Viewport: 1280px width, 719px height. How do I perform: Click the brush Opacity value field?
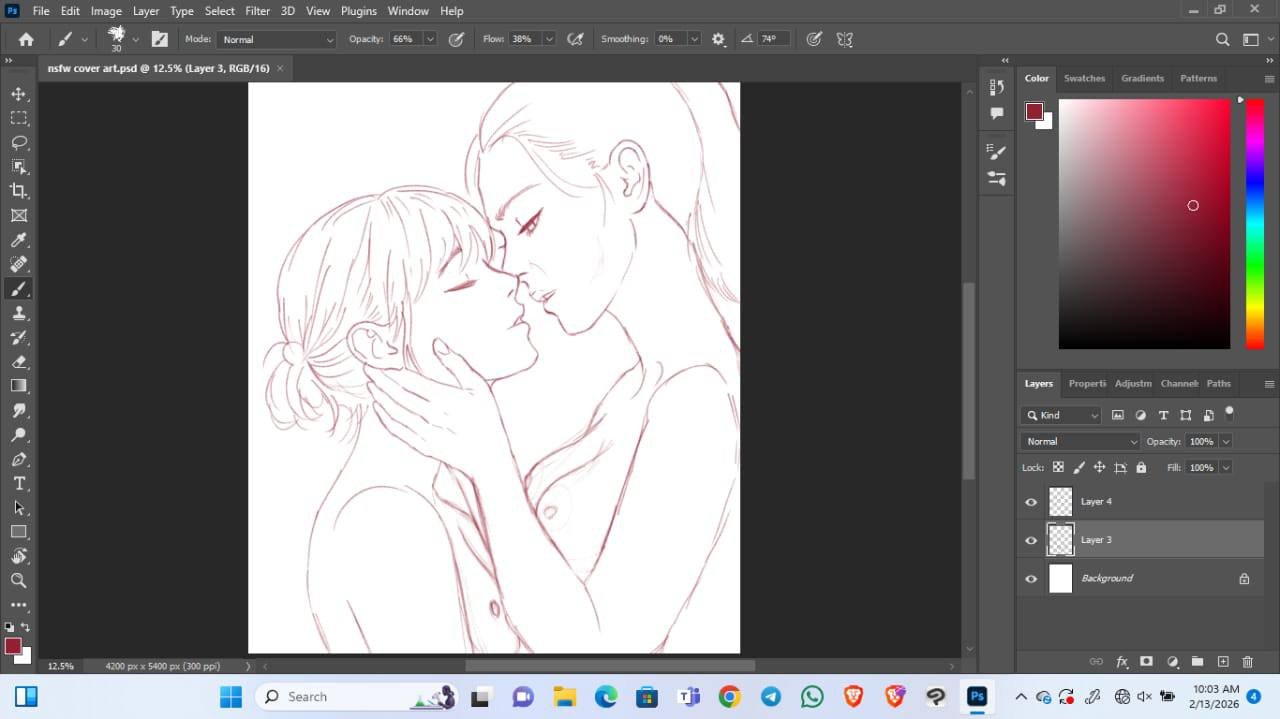[404, 39]
